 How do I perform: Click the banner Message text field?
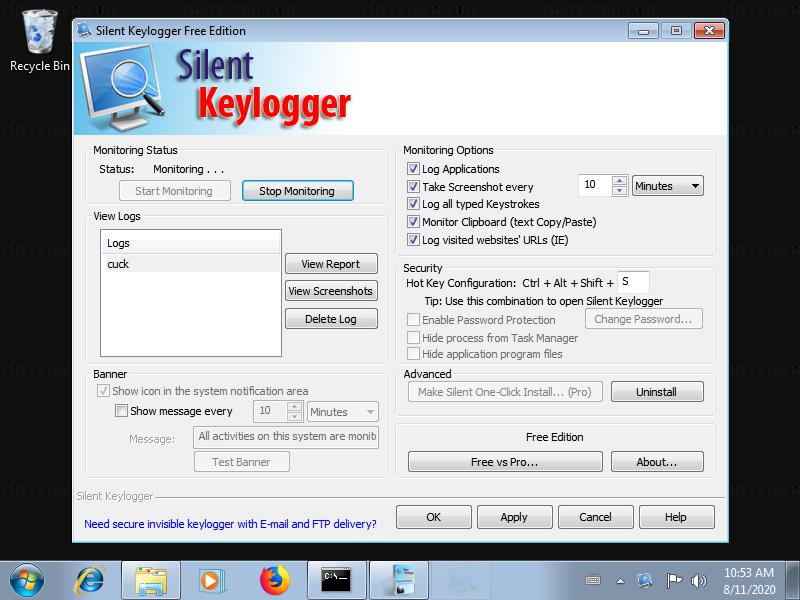286,437
